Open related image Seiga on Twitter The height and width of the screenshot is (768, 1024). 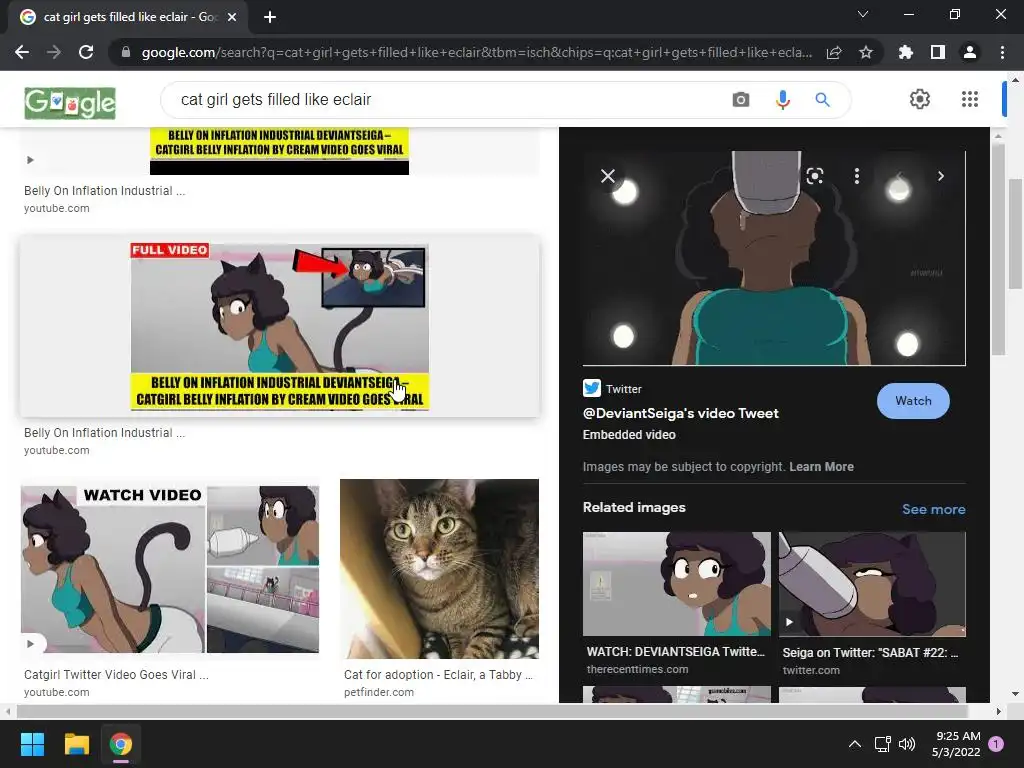[x=872, y=584]
